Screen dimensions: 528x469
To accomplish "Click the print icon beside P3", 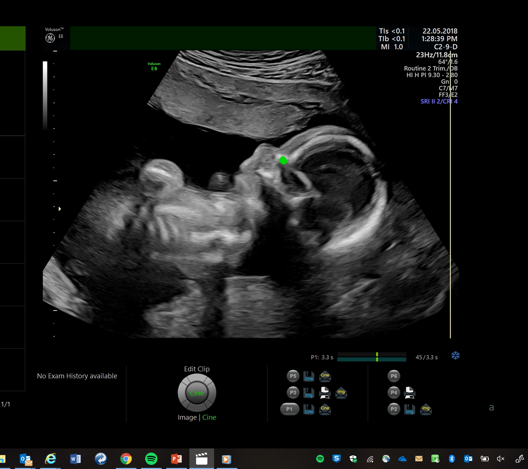I will point(324,393).
